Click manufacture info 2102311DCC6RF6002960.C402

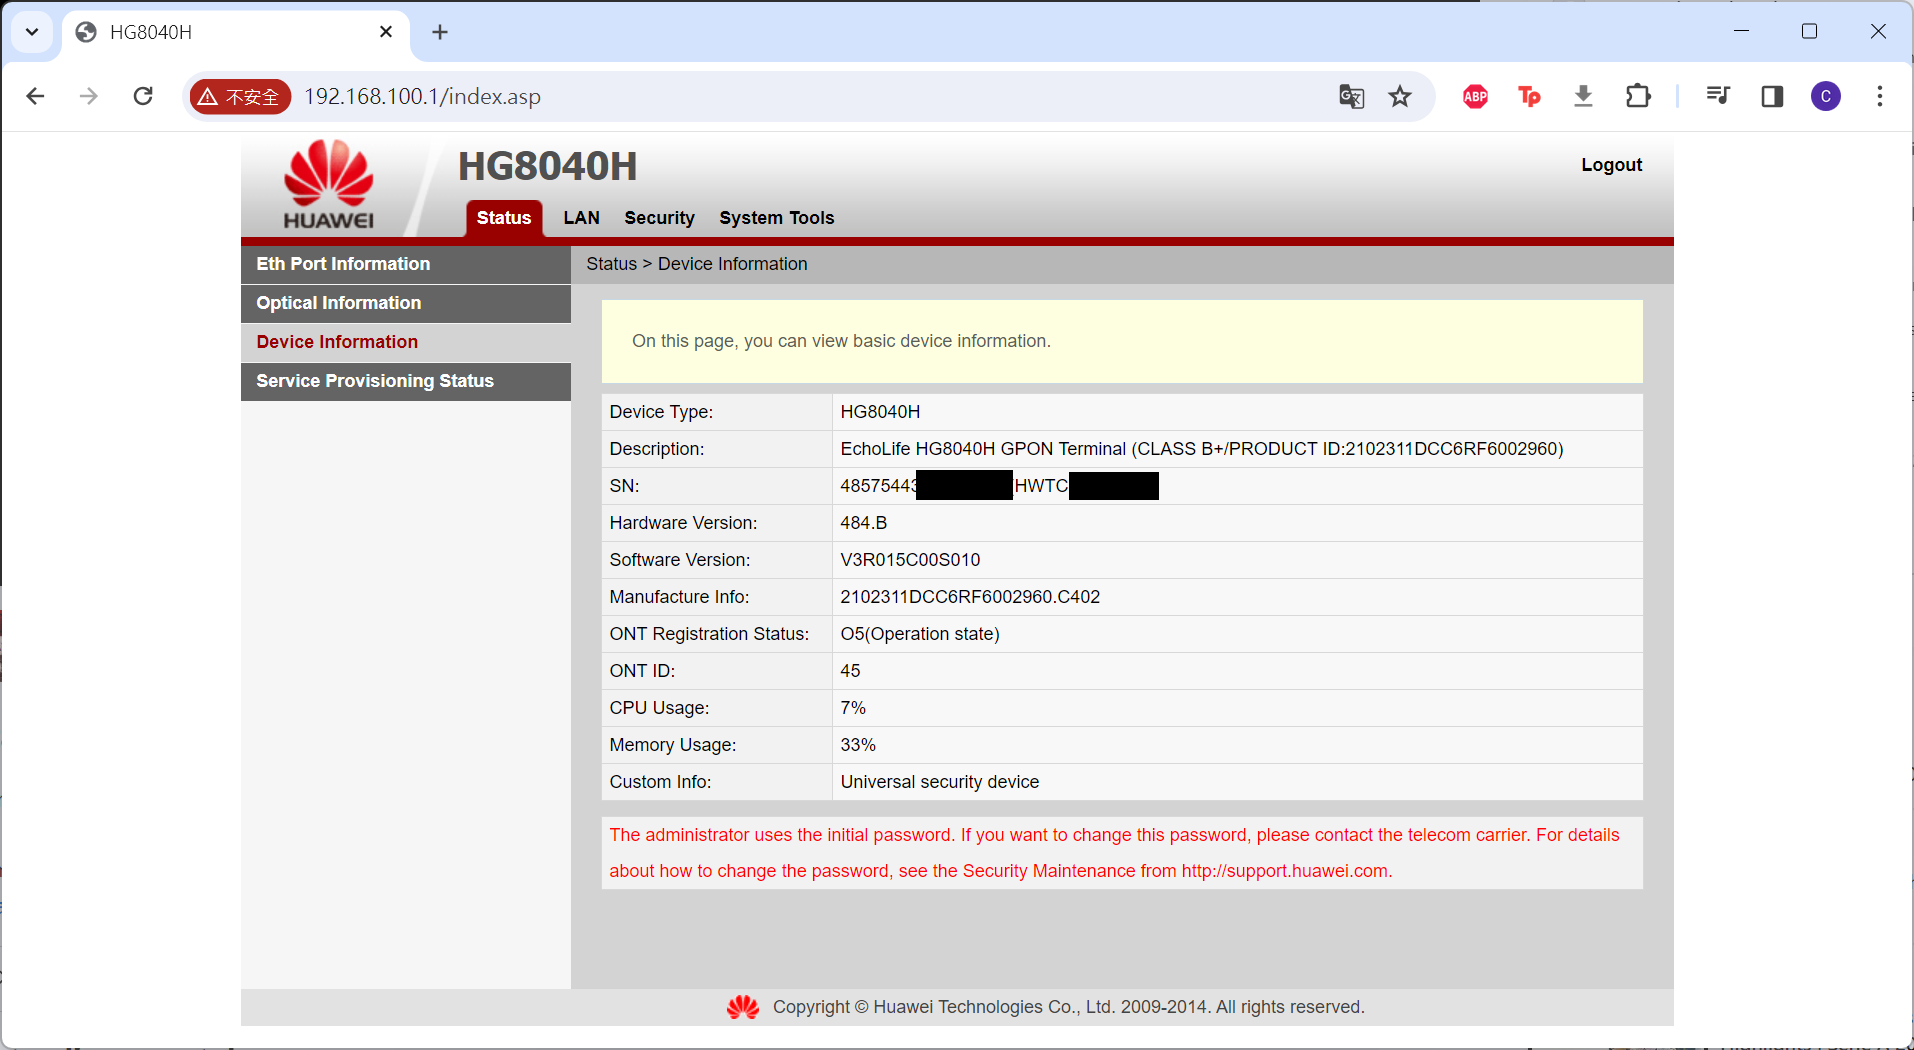point(970,597)
